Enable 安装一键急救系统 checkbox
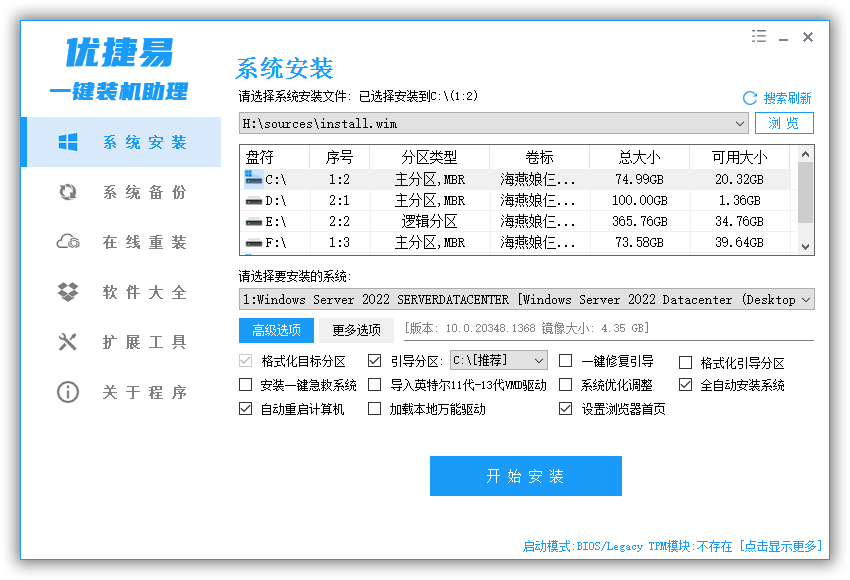 click(x=246, y=385)
